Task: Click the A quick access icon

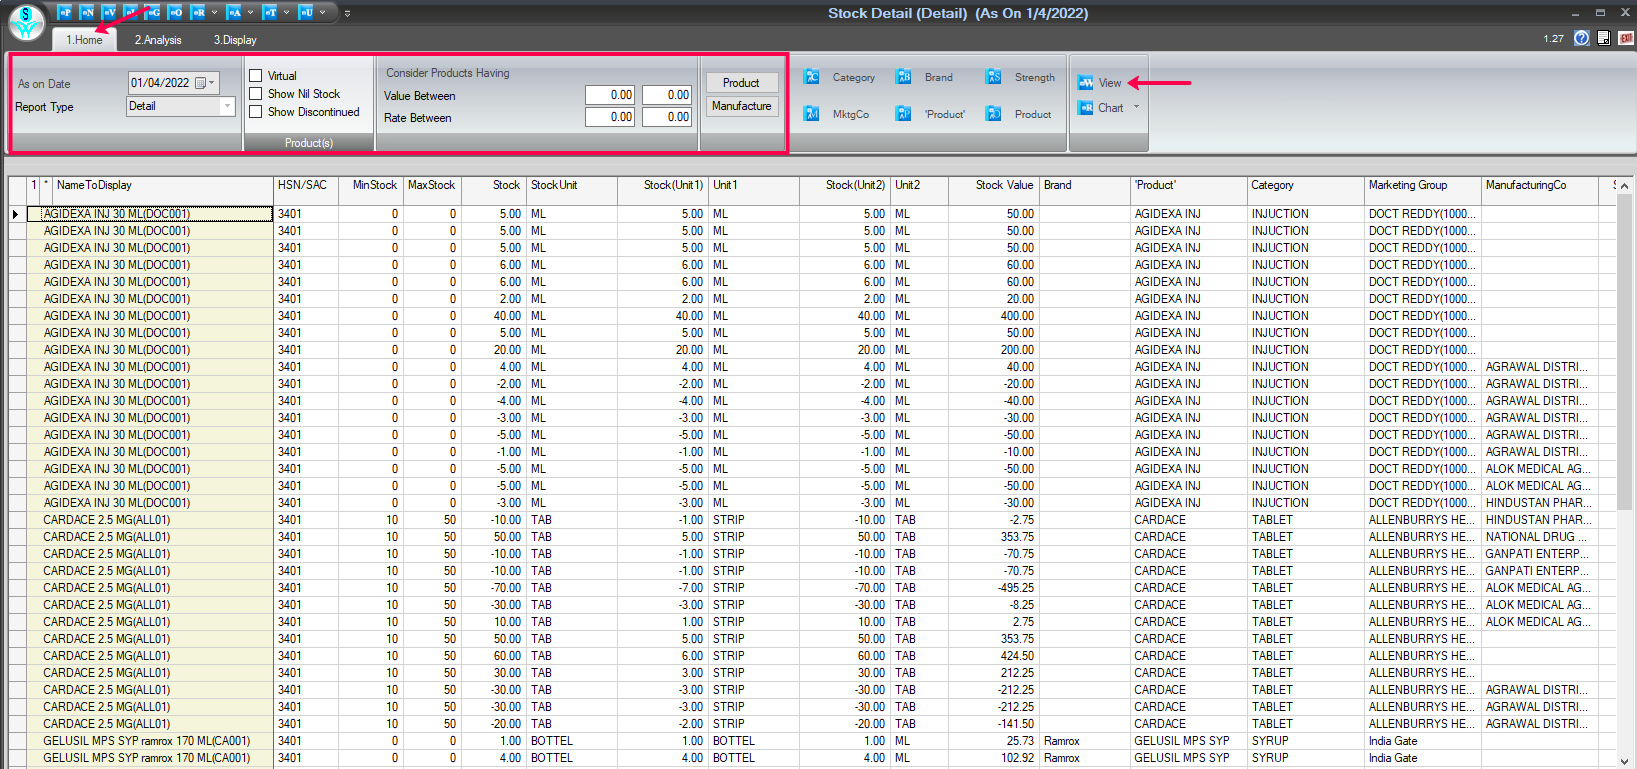Action: tap(233, 12)
